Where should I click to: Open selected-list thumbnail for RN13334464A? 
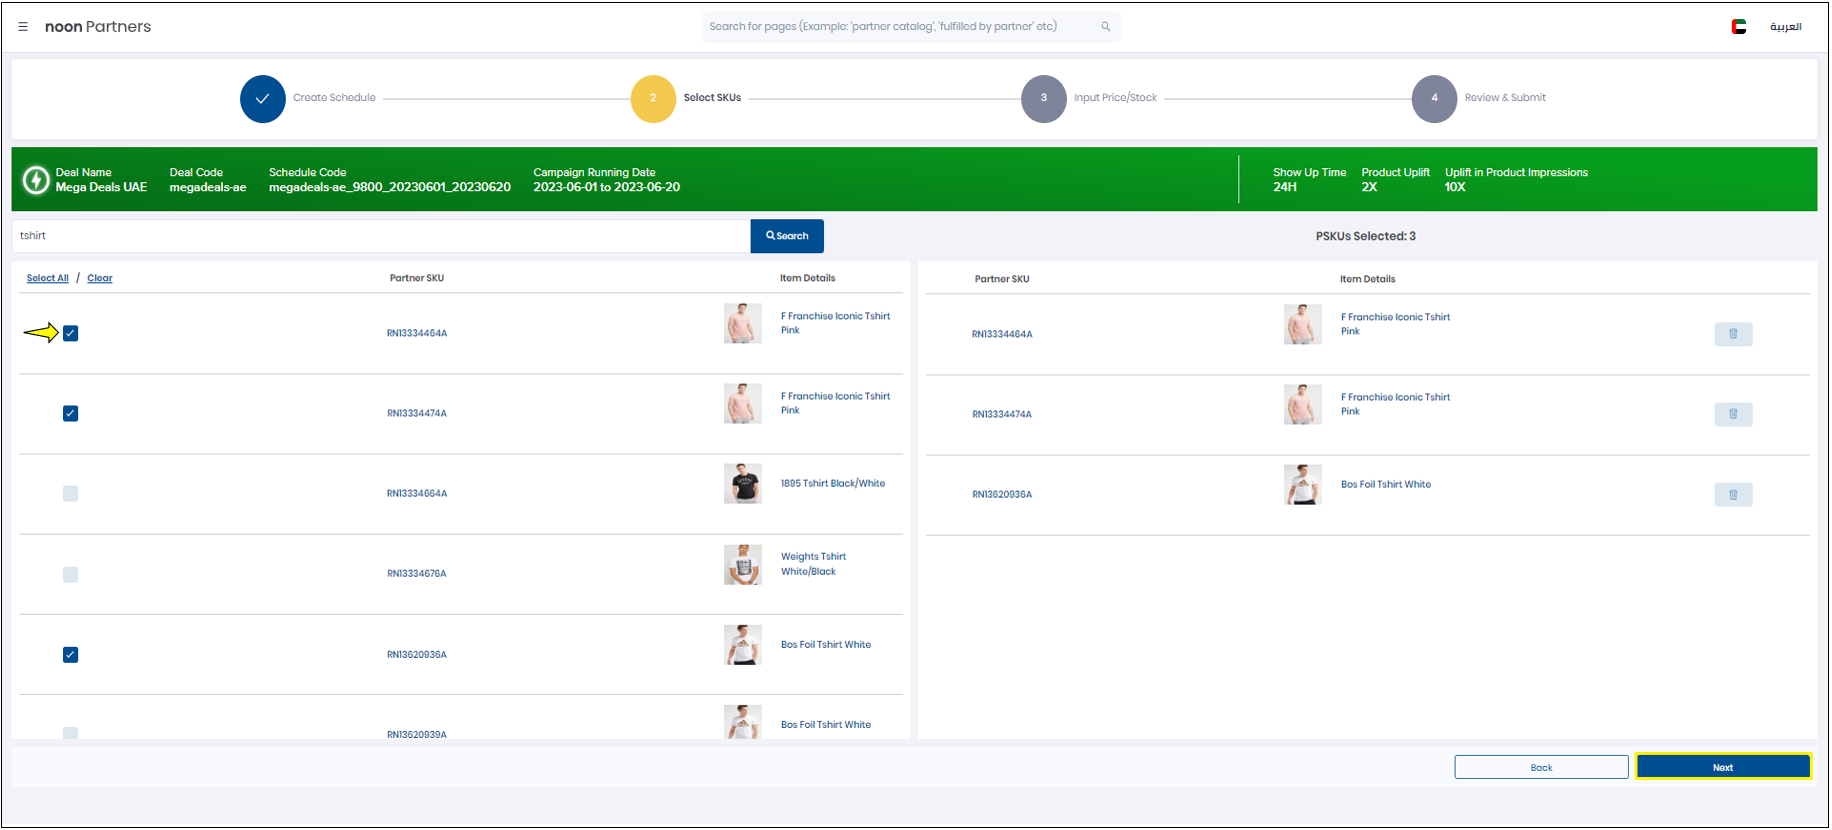click(x=1302, y=325)
